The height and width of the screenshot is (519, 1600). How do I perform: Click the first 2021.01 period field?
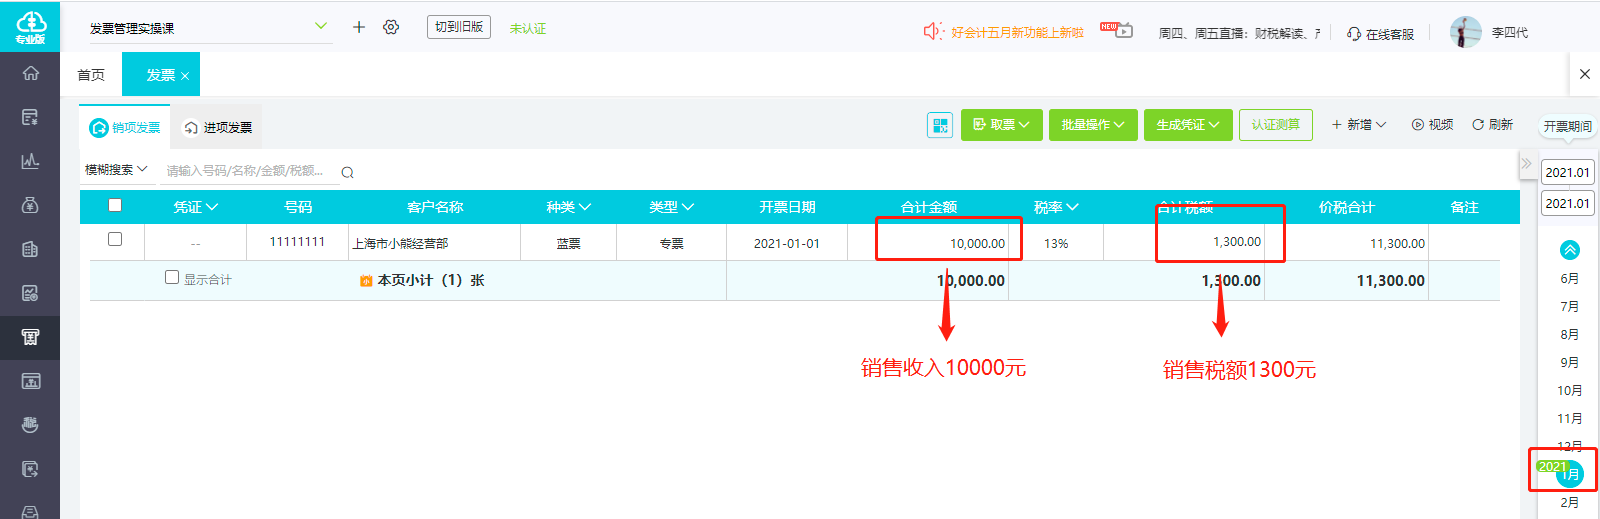click(1568, 172)
